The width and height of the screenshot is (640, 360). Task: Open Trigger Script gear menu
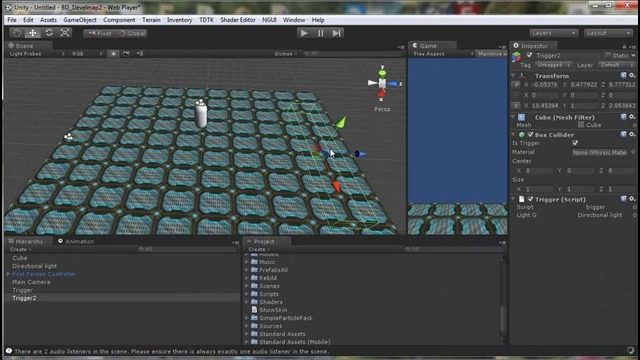coord(632,199)
